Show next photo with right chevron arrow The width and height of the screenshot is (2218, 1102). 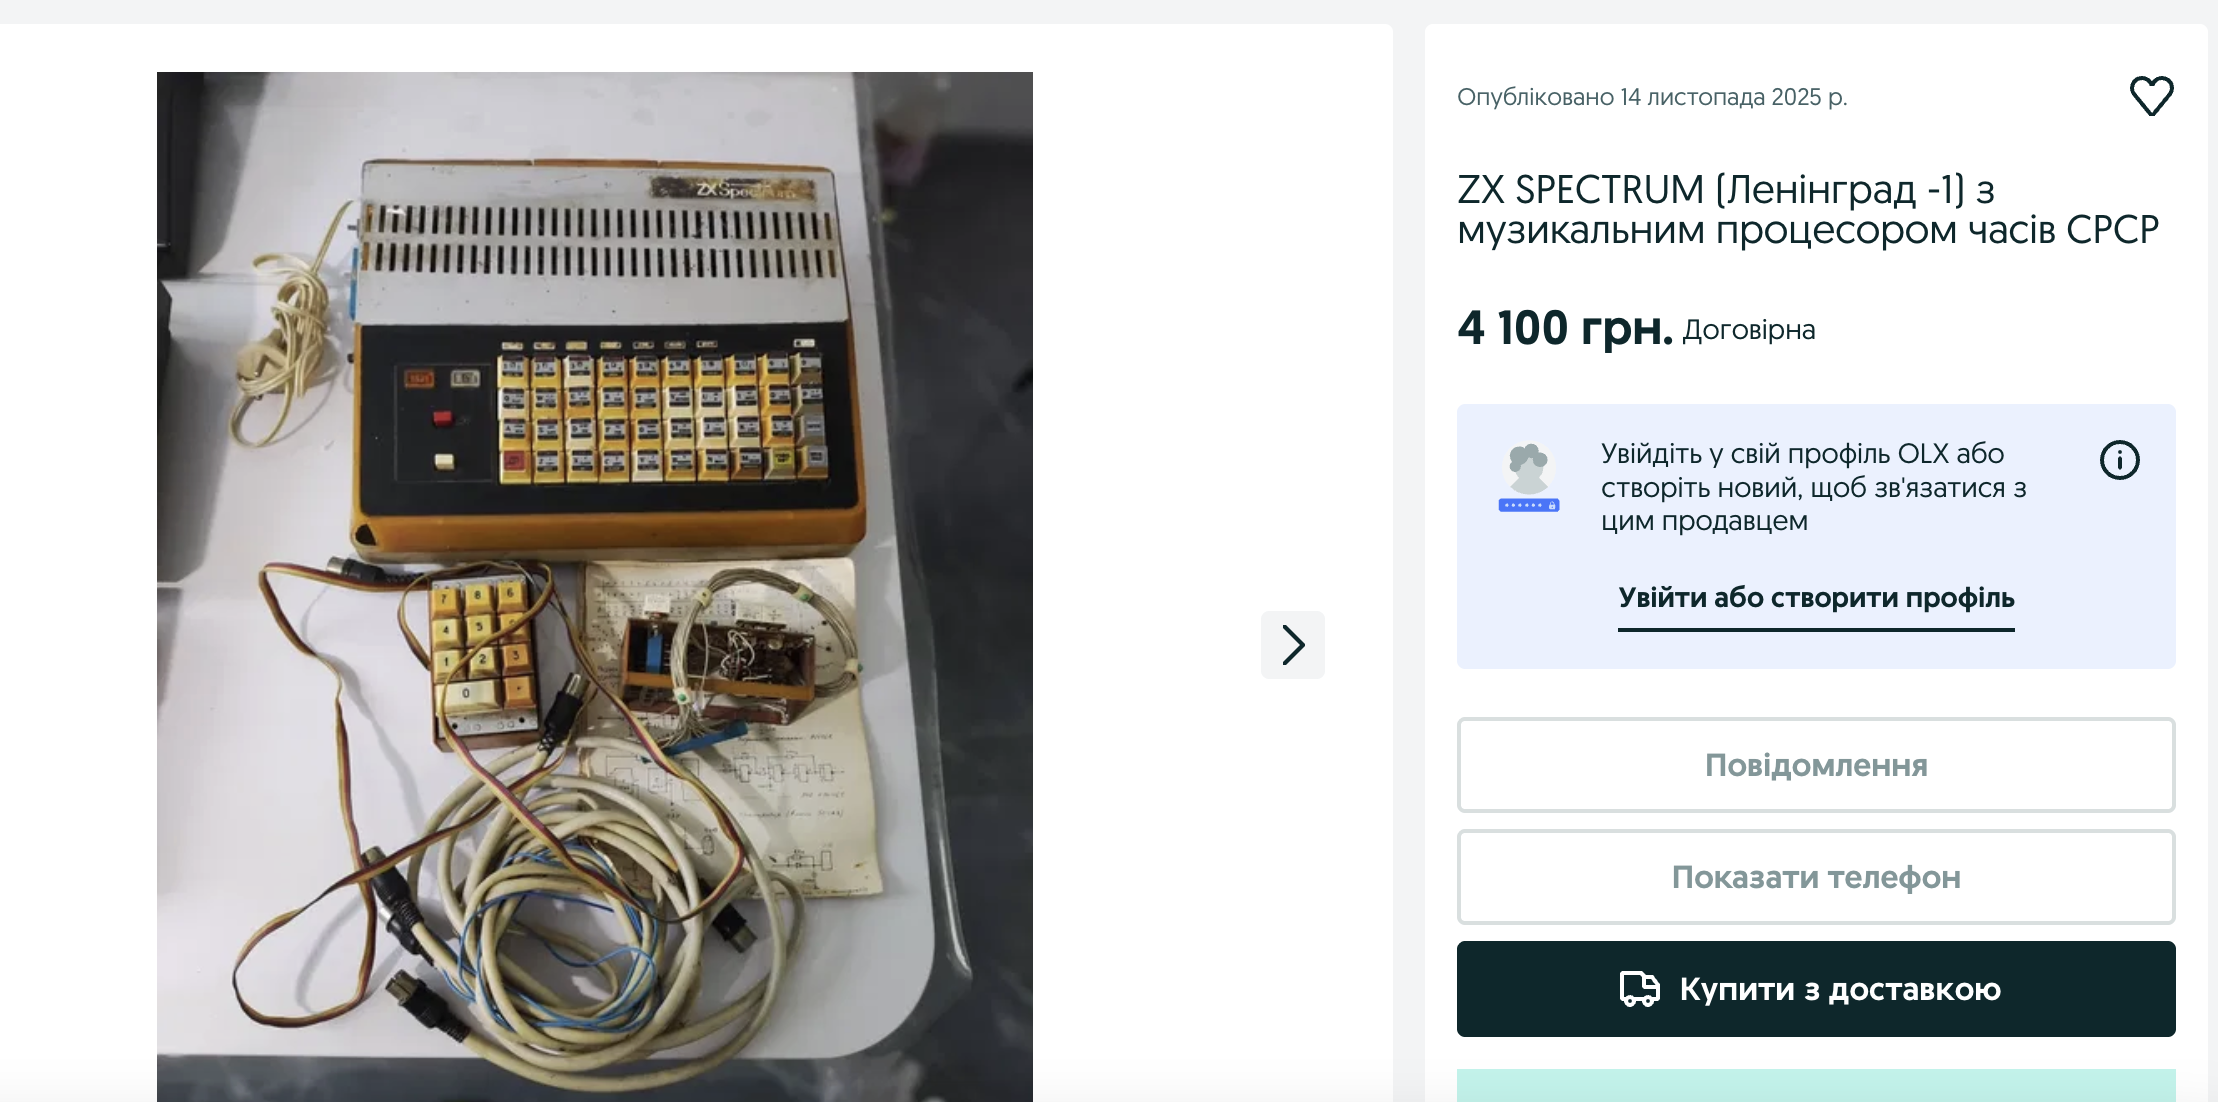point(1292,645)
